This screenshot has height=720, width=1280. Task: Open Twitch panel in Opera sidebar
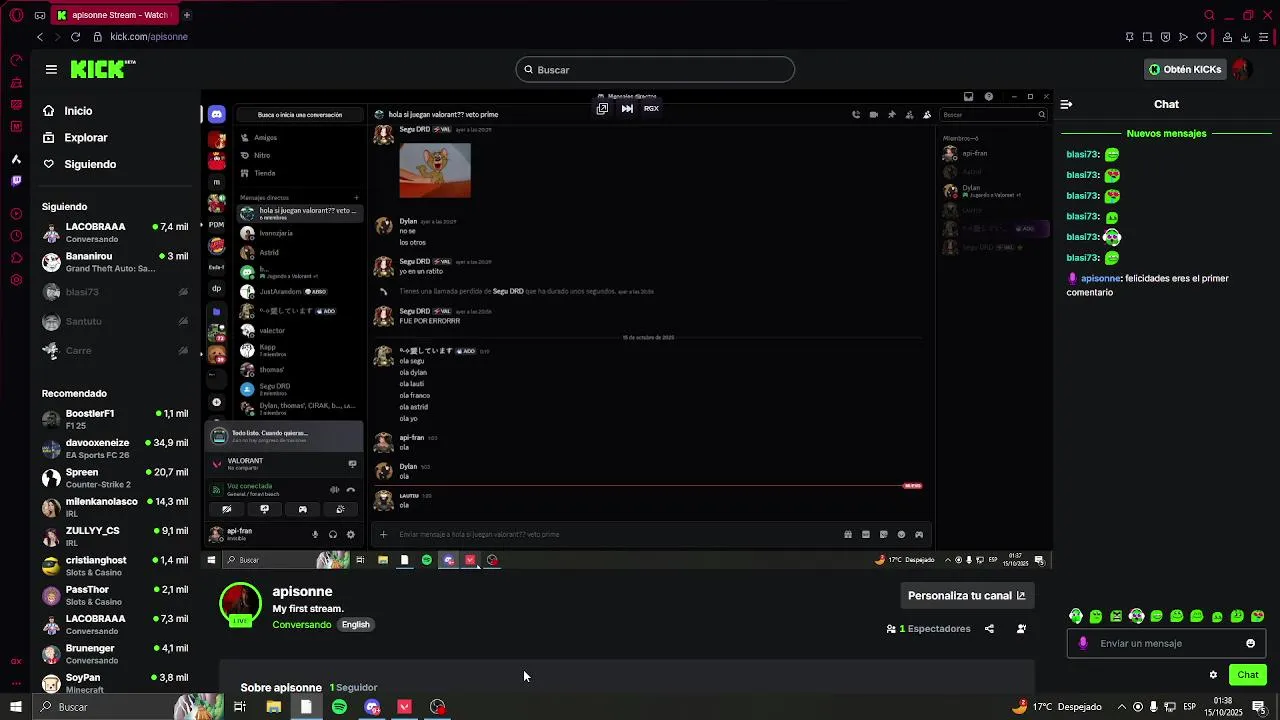[x=16, y=181]
